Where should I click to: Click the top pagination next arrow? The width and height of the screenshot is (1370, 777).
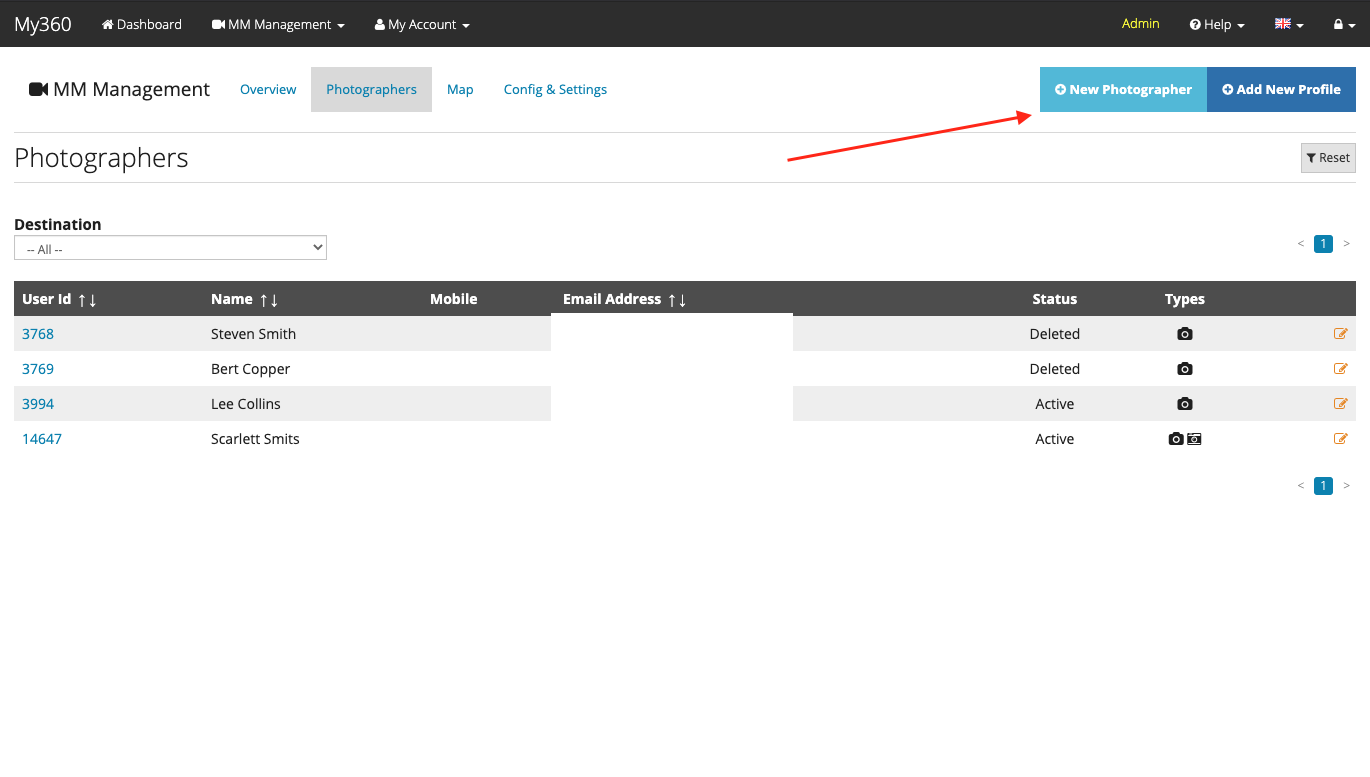point(1346,243)
